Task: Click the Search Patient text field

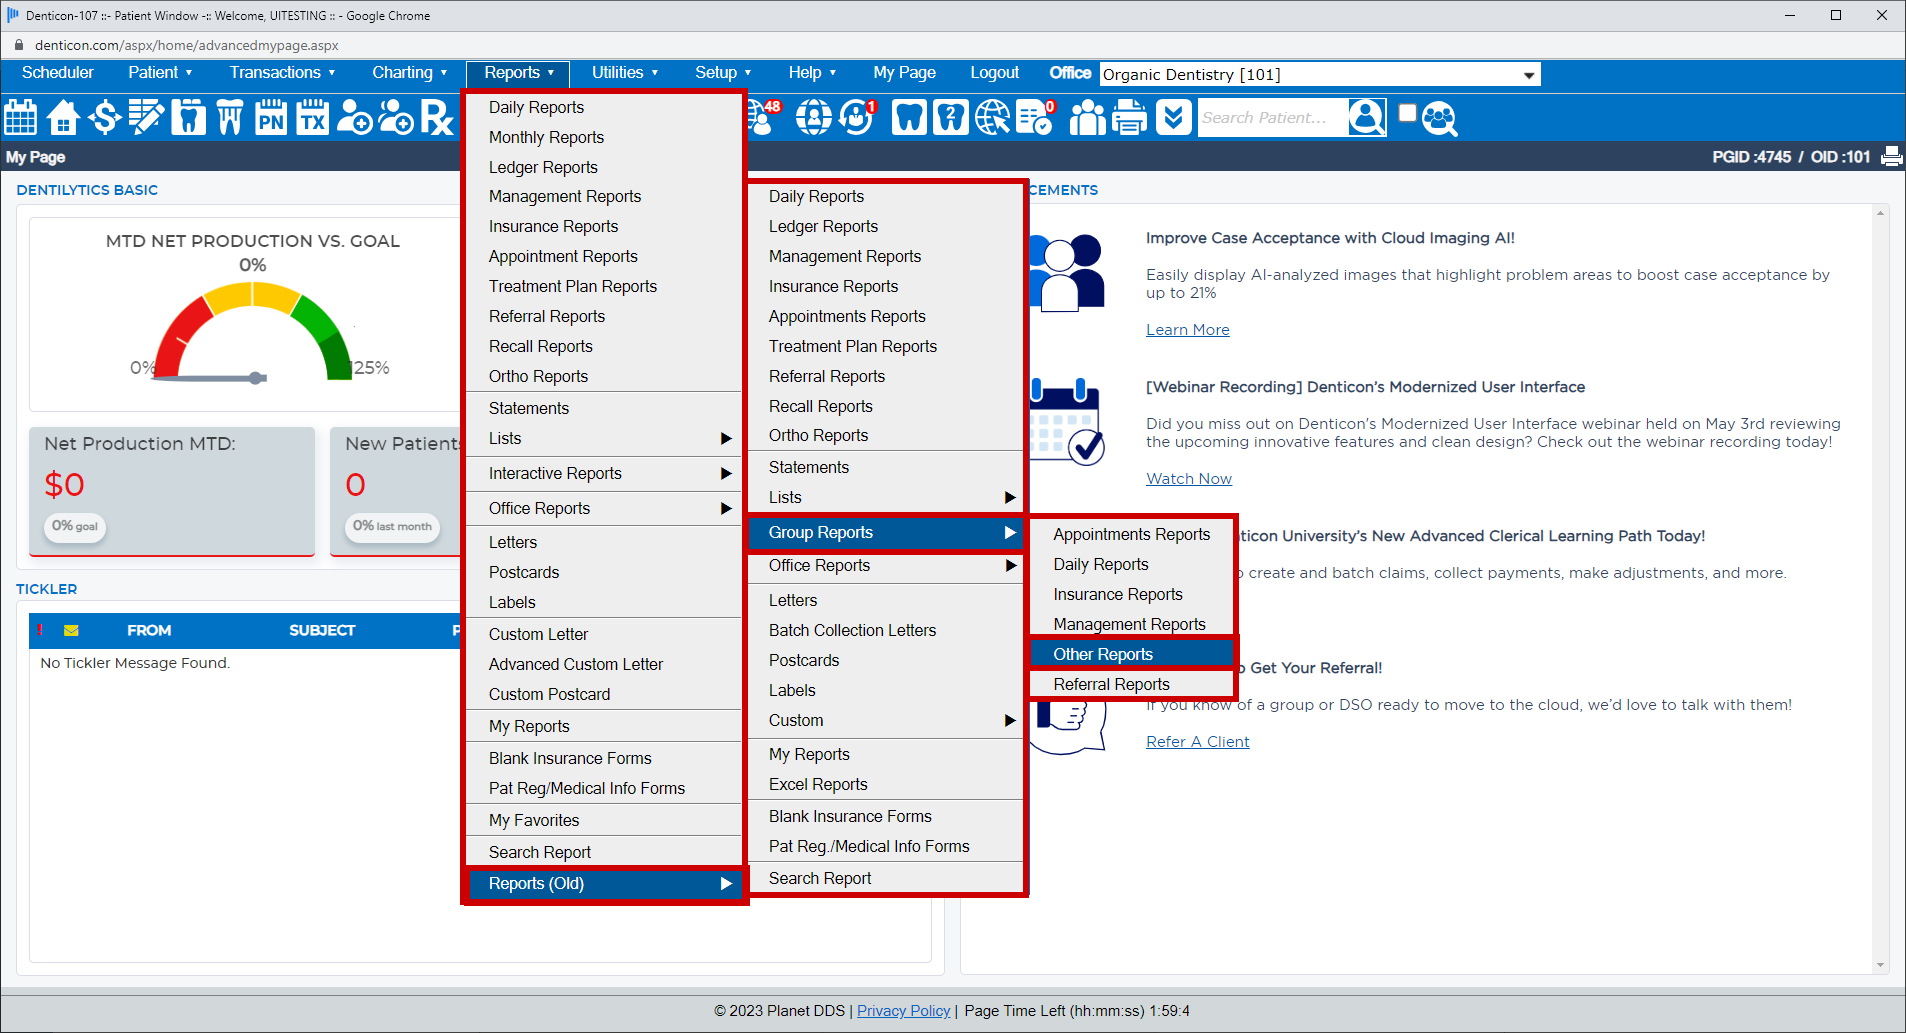Action: 1270,117
